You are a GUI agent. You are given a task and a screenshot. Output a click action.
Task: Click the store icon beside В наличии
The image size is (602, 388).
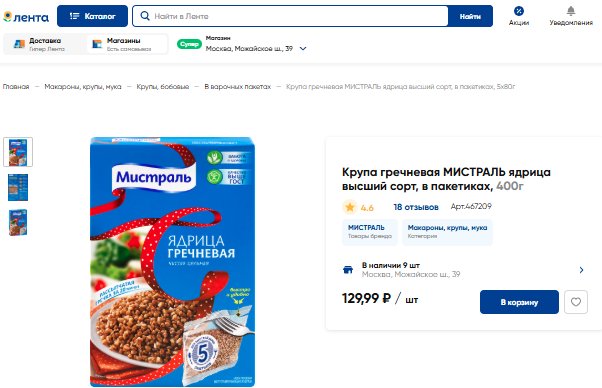tap(348, 270)
